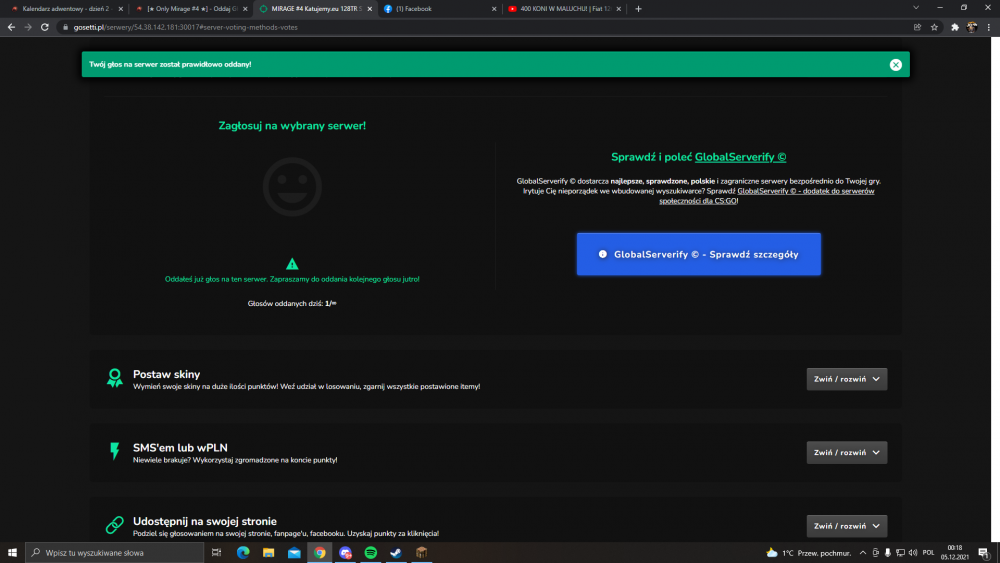Click the page vertical scrollbar
The height and width of the screenshot is (563, 1000).
pos(996,290)
